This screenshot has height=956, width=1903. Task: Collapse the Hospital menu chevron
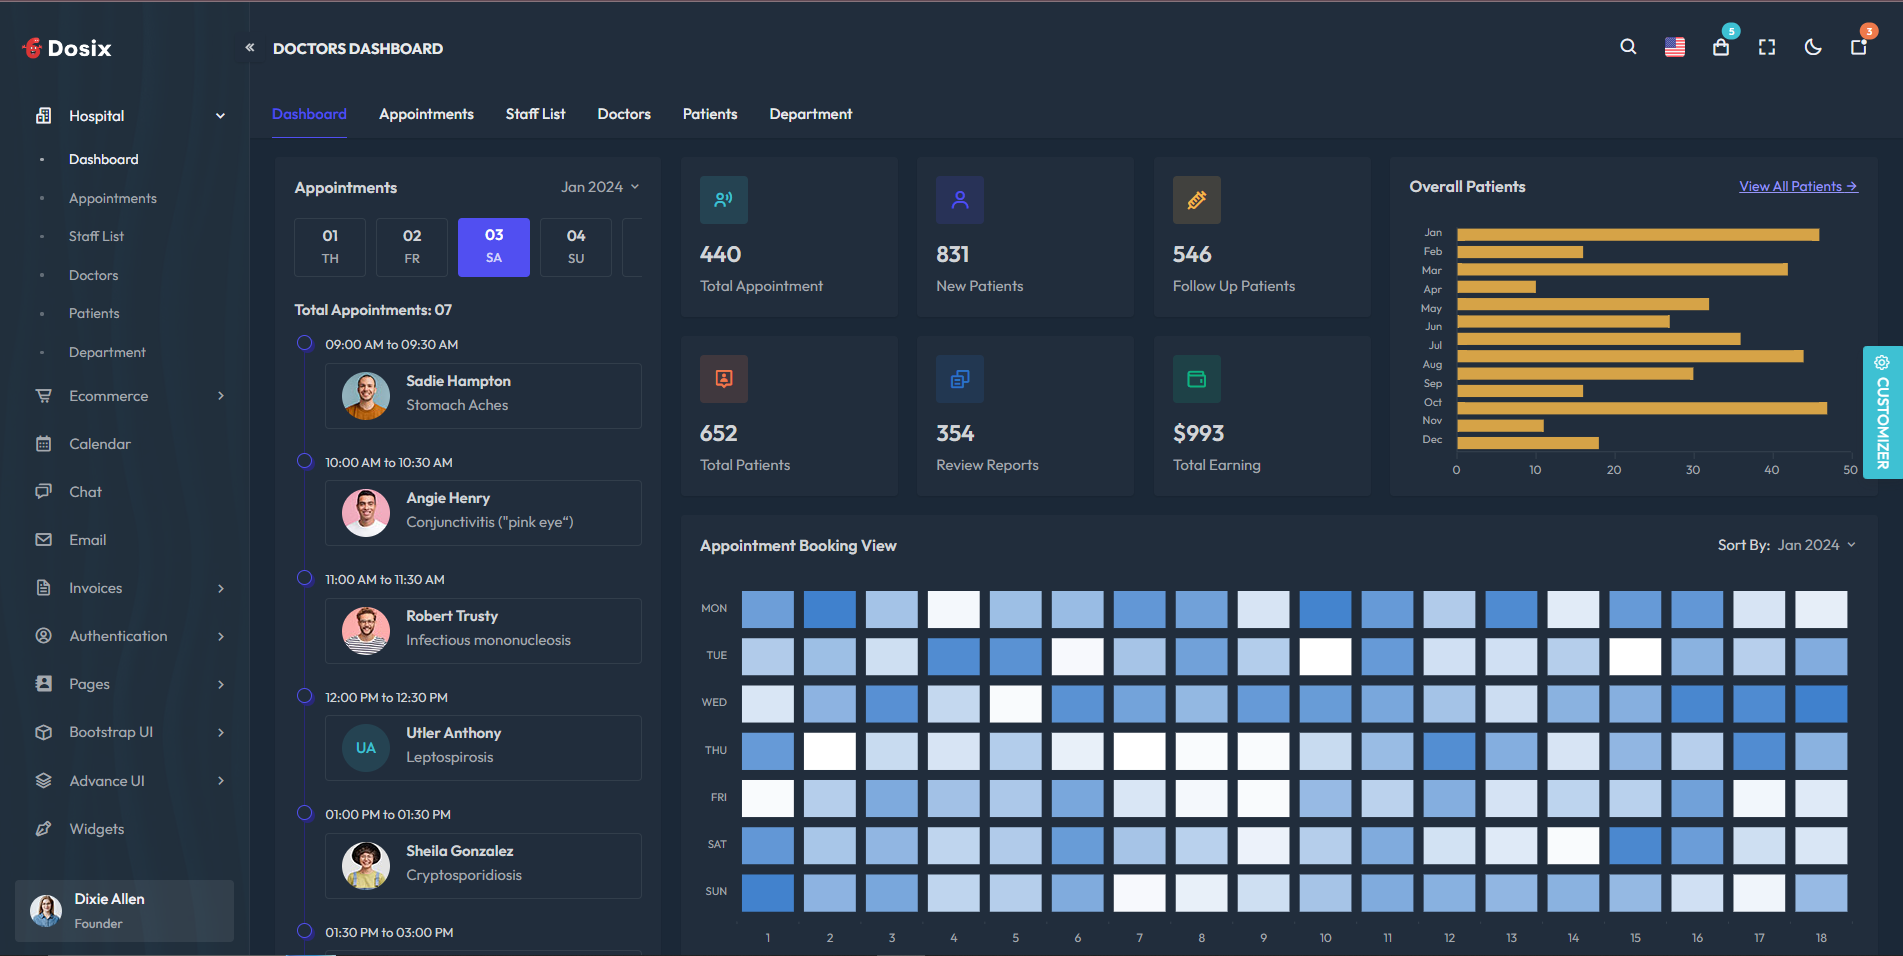tap(220, 116)
